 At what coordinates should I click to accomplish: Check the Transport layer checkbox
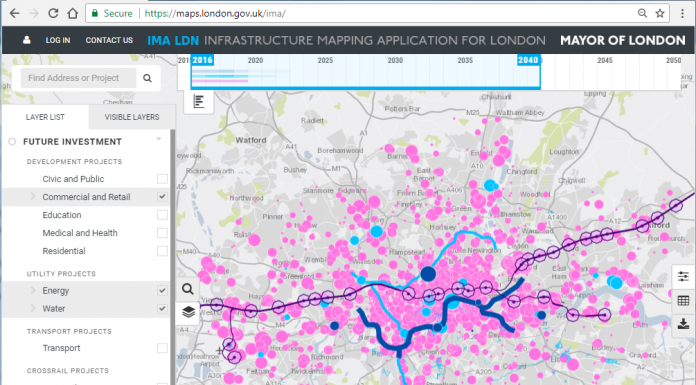click(x=162, y=348)
